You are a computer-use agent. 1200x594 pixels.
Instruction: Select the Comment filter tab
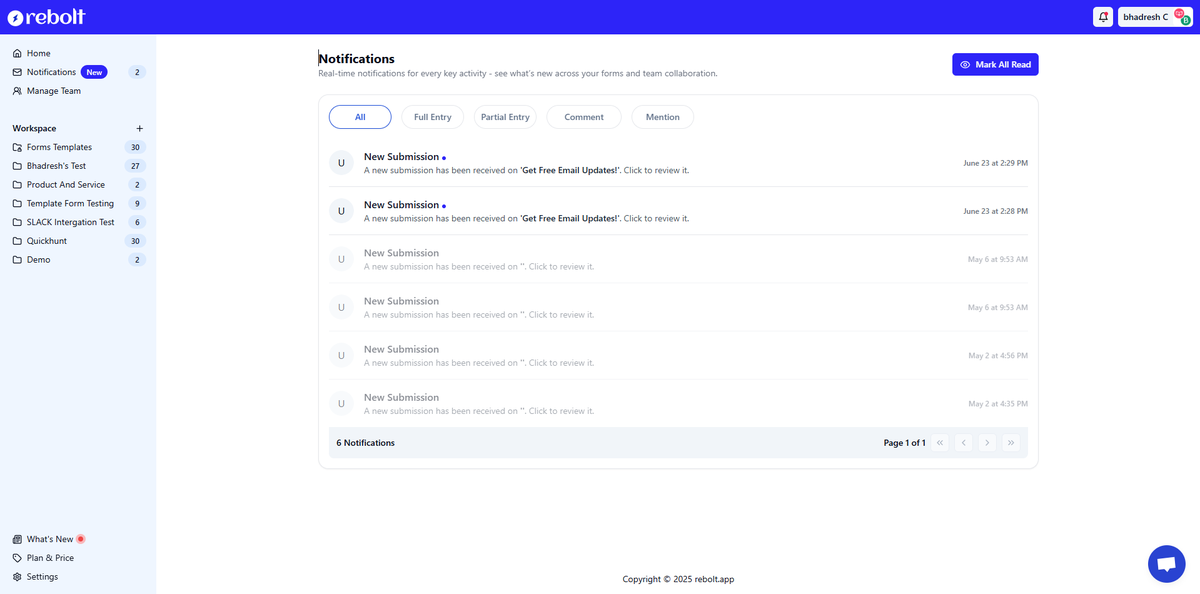pos(583,116)
